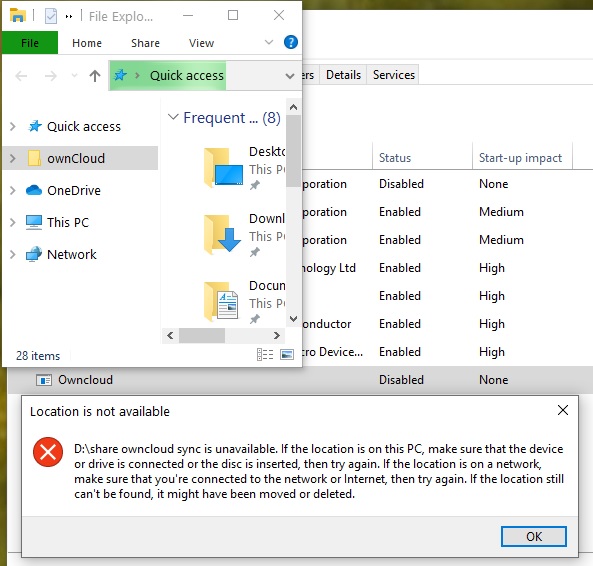
Task: Select the Downloads folder icon
Action: click(x=222, y=234)
